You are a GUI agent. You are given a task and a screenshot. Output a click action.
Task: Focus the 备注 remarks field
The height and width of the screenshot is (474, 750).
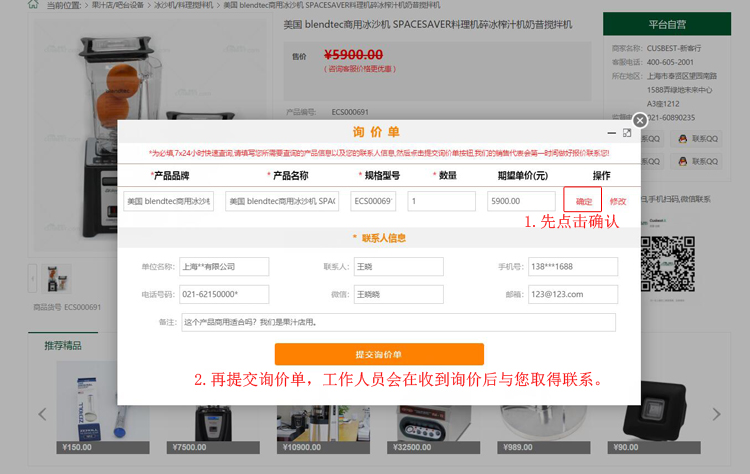[398, 322]
